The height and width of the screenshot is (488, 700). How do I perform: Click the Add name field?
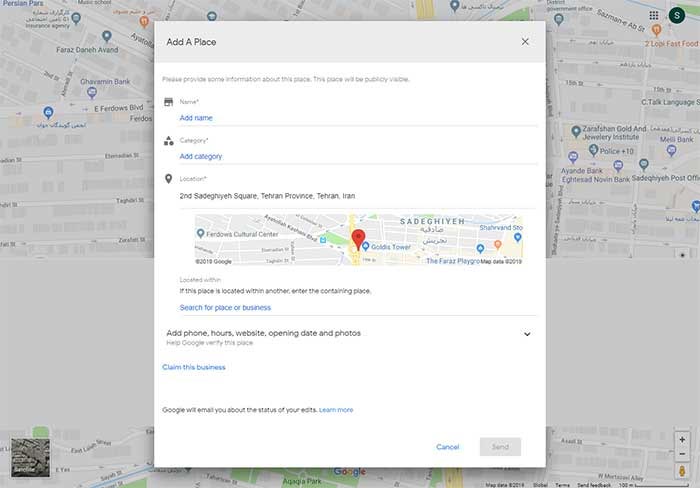tap(358, 118)
